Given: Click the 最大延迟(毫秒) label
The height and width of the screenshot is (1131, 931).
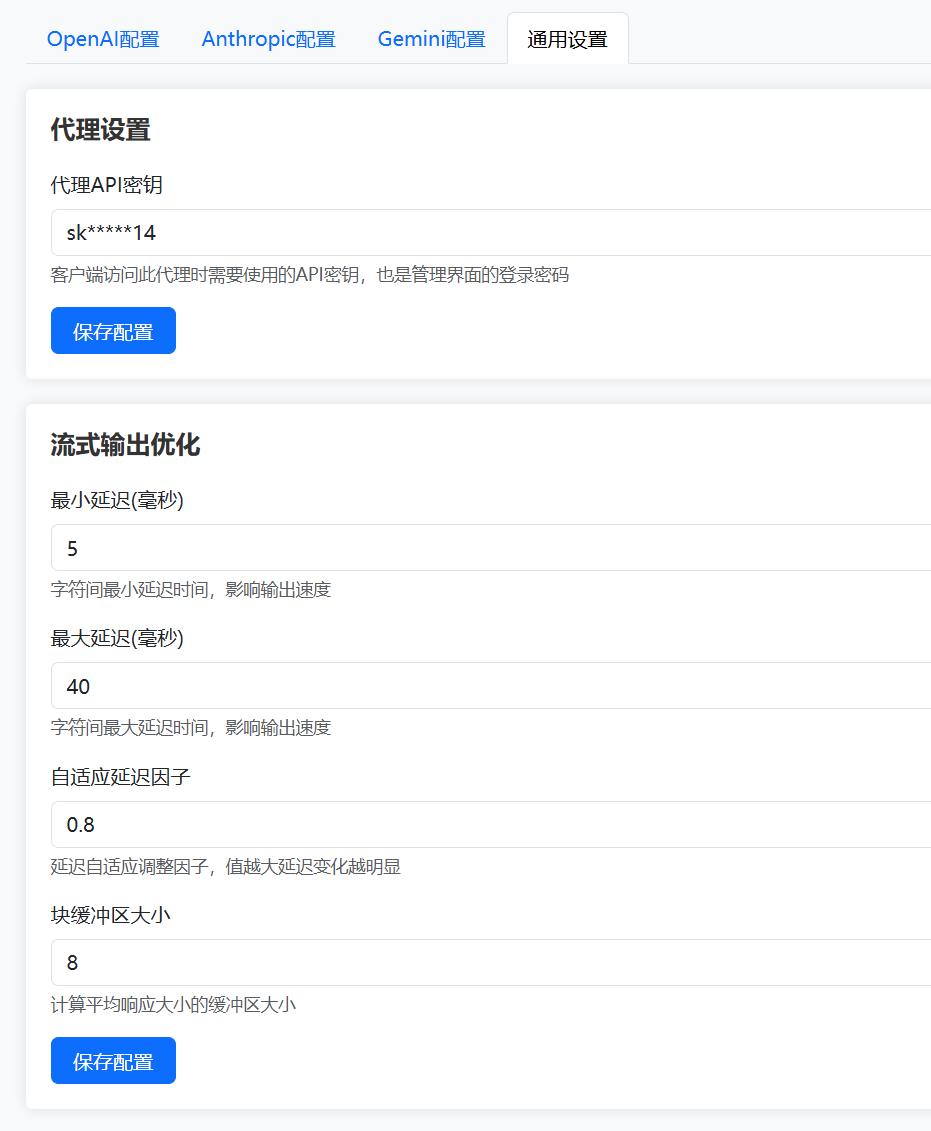Looking at the screenshot, I should (117, 638).
